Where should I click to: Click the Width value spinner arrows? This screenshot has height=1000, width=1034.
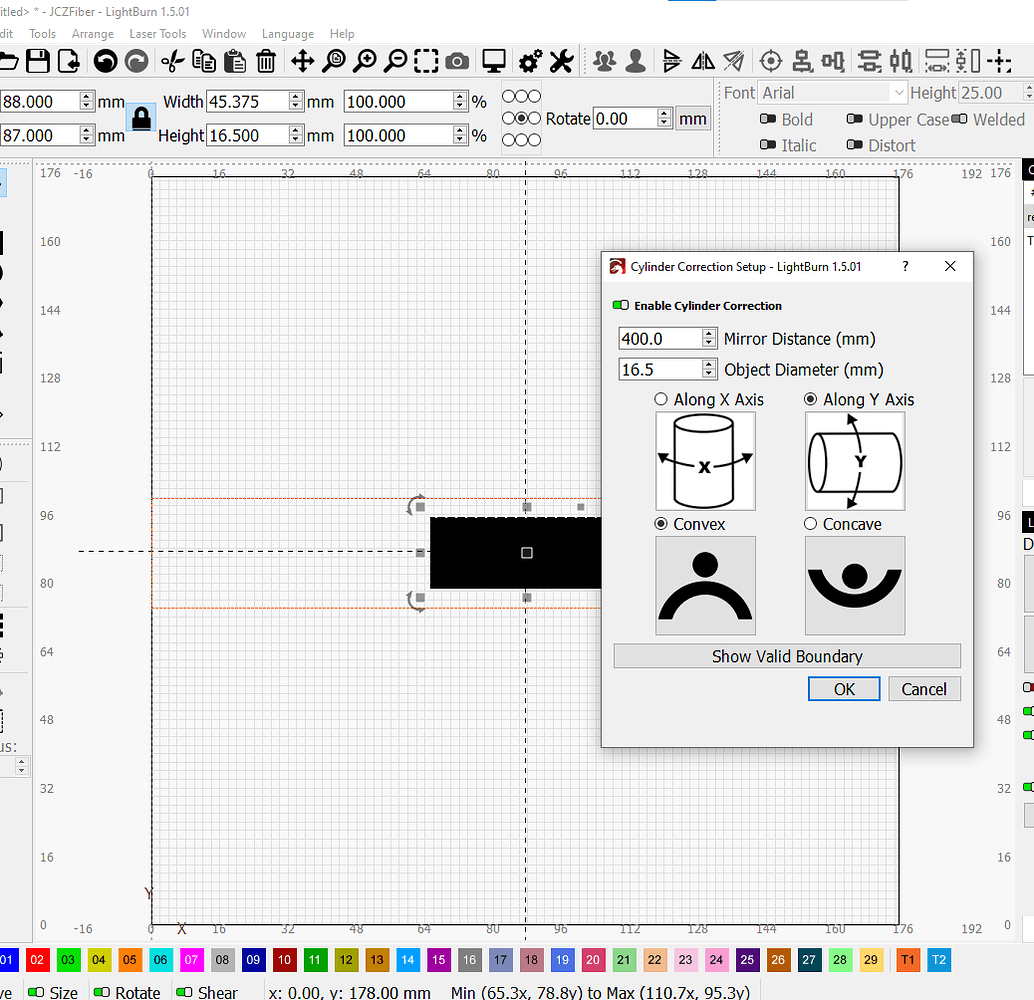coord(296,102)
